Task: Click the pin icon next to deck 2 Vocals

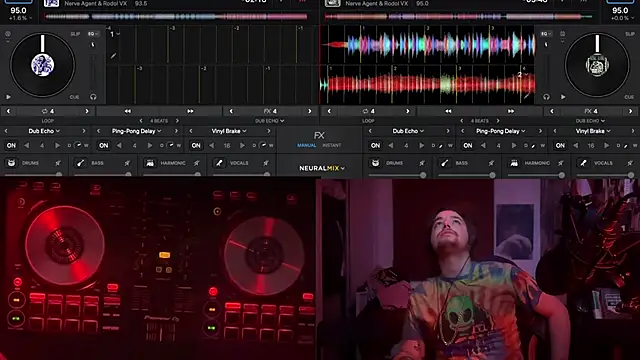Action: [x=630, y=163]
